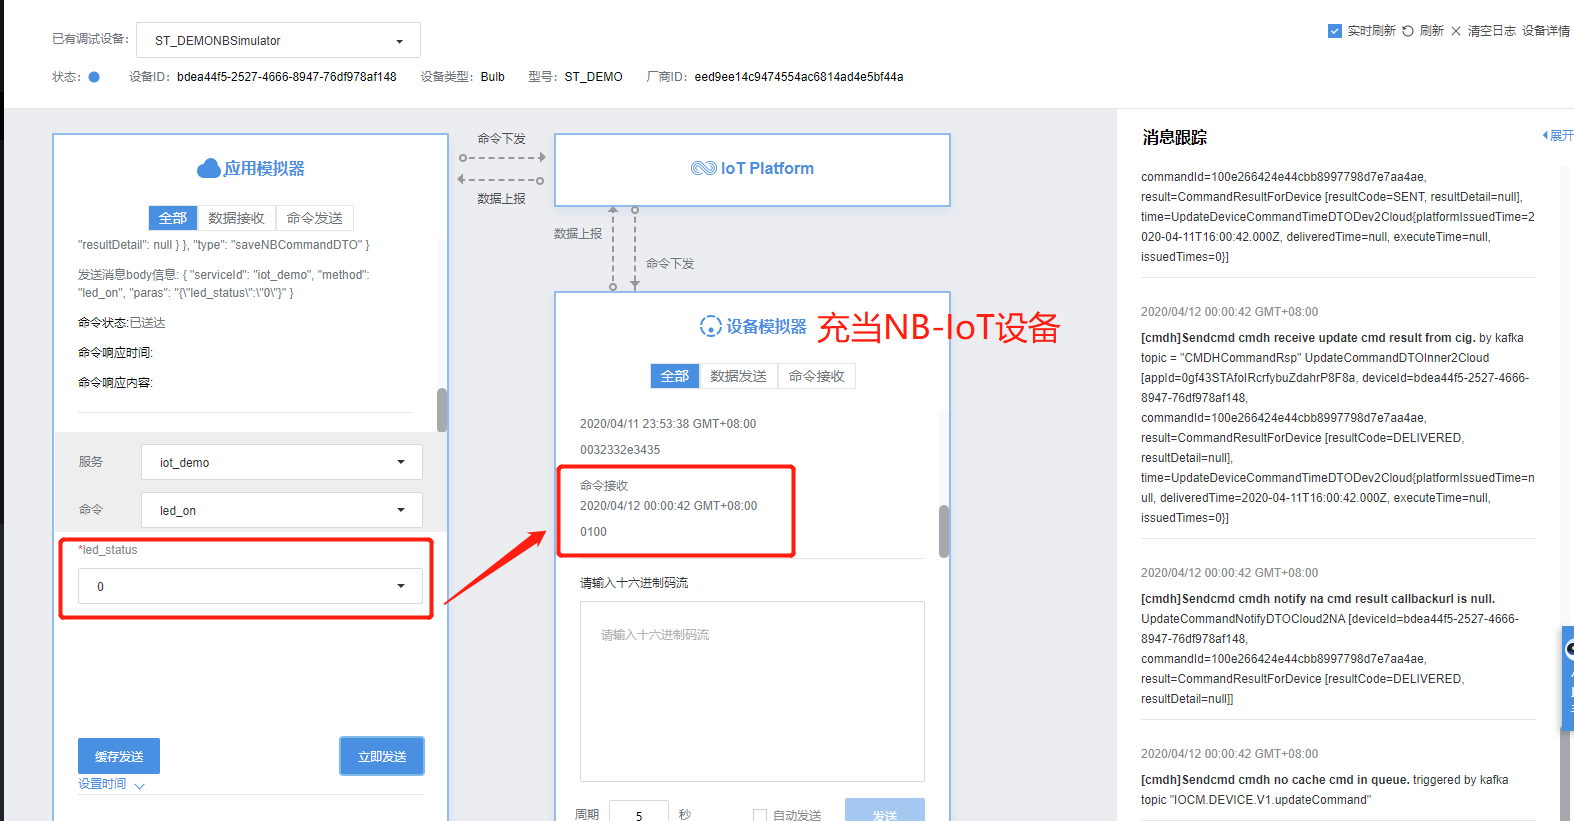Click the 立即发送 send now button
The height and width of the screenshot is (821, 1574).
pos(382,756)
